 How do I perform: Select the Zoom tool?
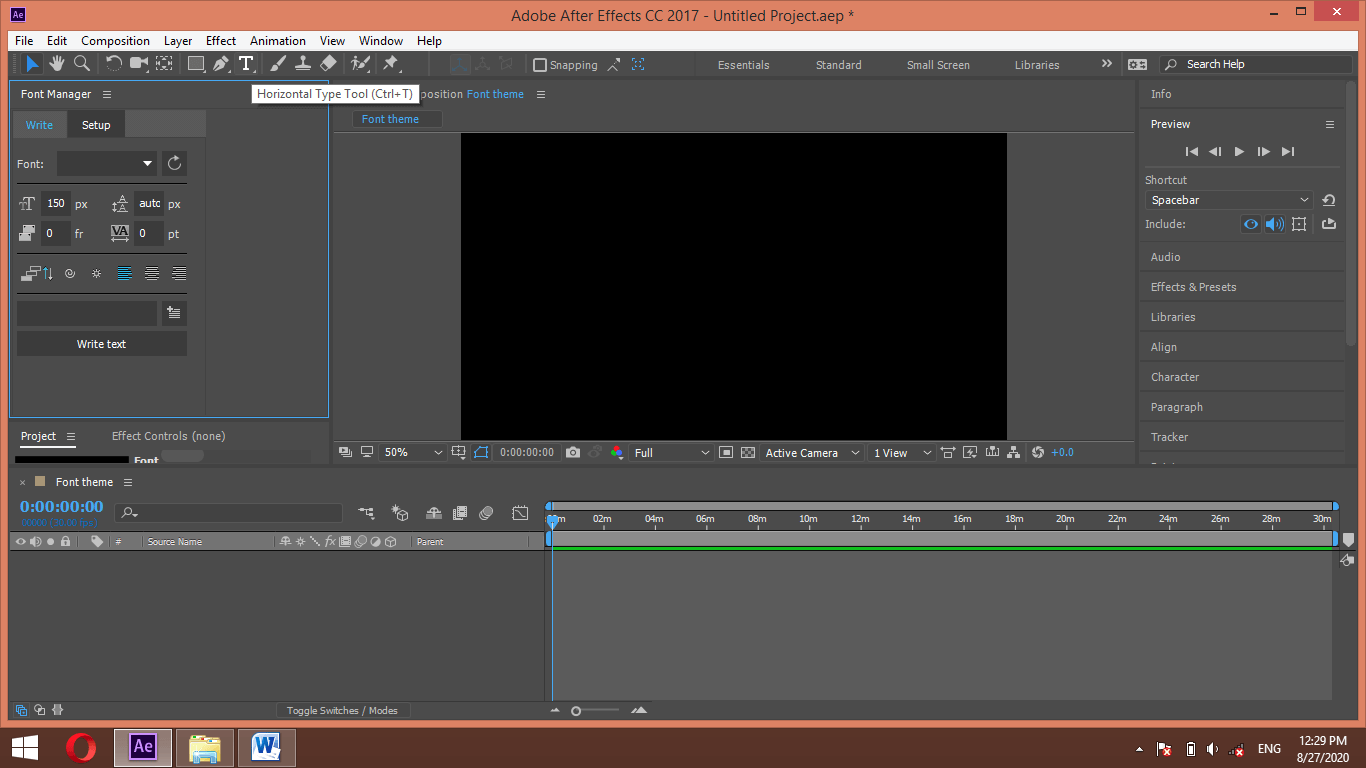click(x=82, y=63)
